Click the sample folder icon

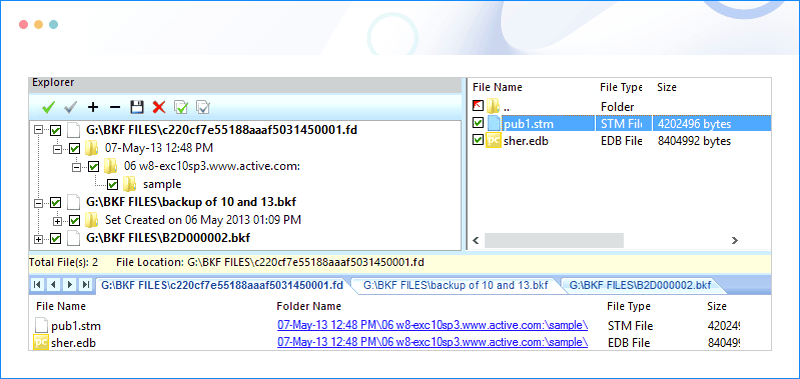129,184
